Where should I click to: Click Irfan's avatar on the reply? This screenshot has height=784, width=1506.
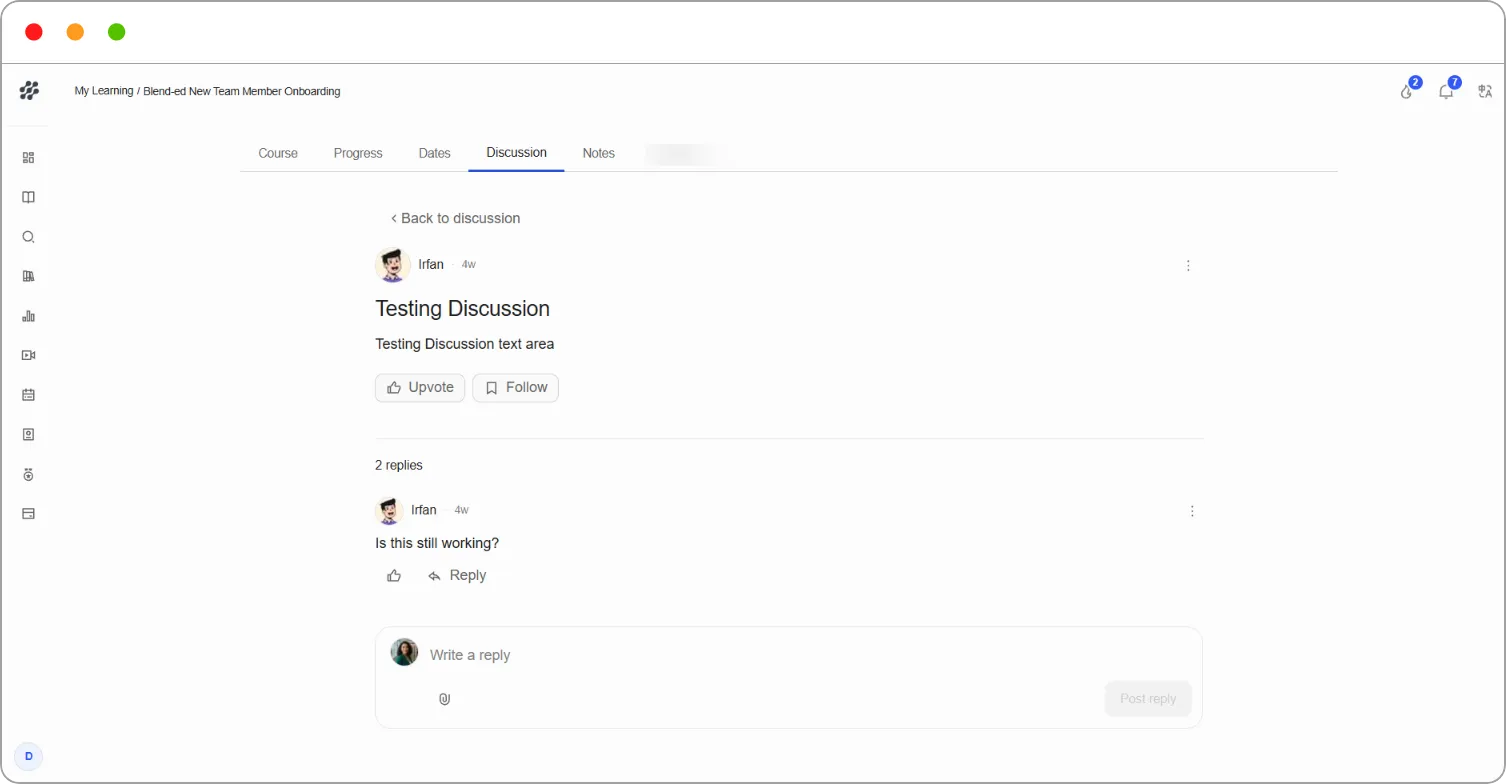click(x=389, y=510)
